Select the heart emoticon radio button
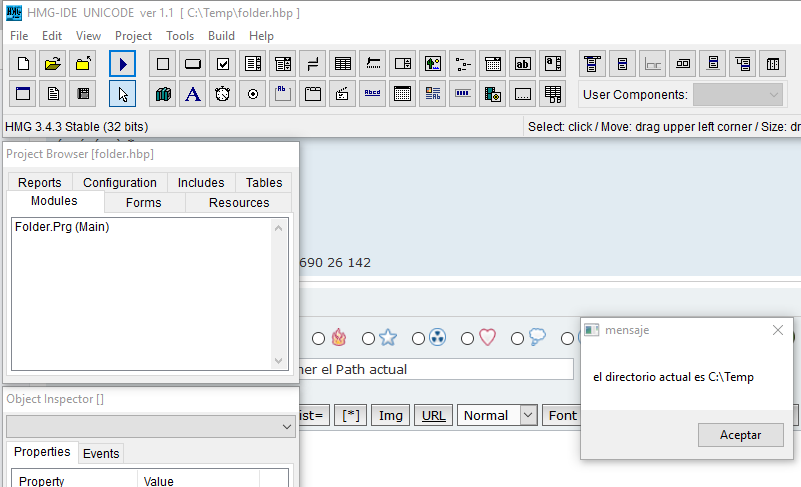801x487 pixels. point(467,339)
